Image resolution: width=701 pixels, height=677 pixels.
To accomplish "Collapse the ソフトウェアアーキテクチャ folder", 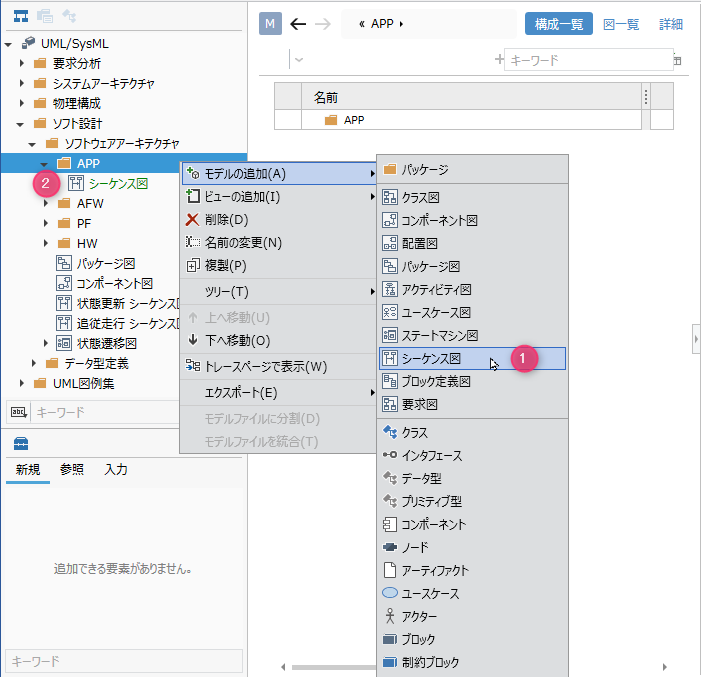I will click(x=32, y=144).
